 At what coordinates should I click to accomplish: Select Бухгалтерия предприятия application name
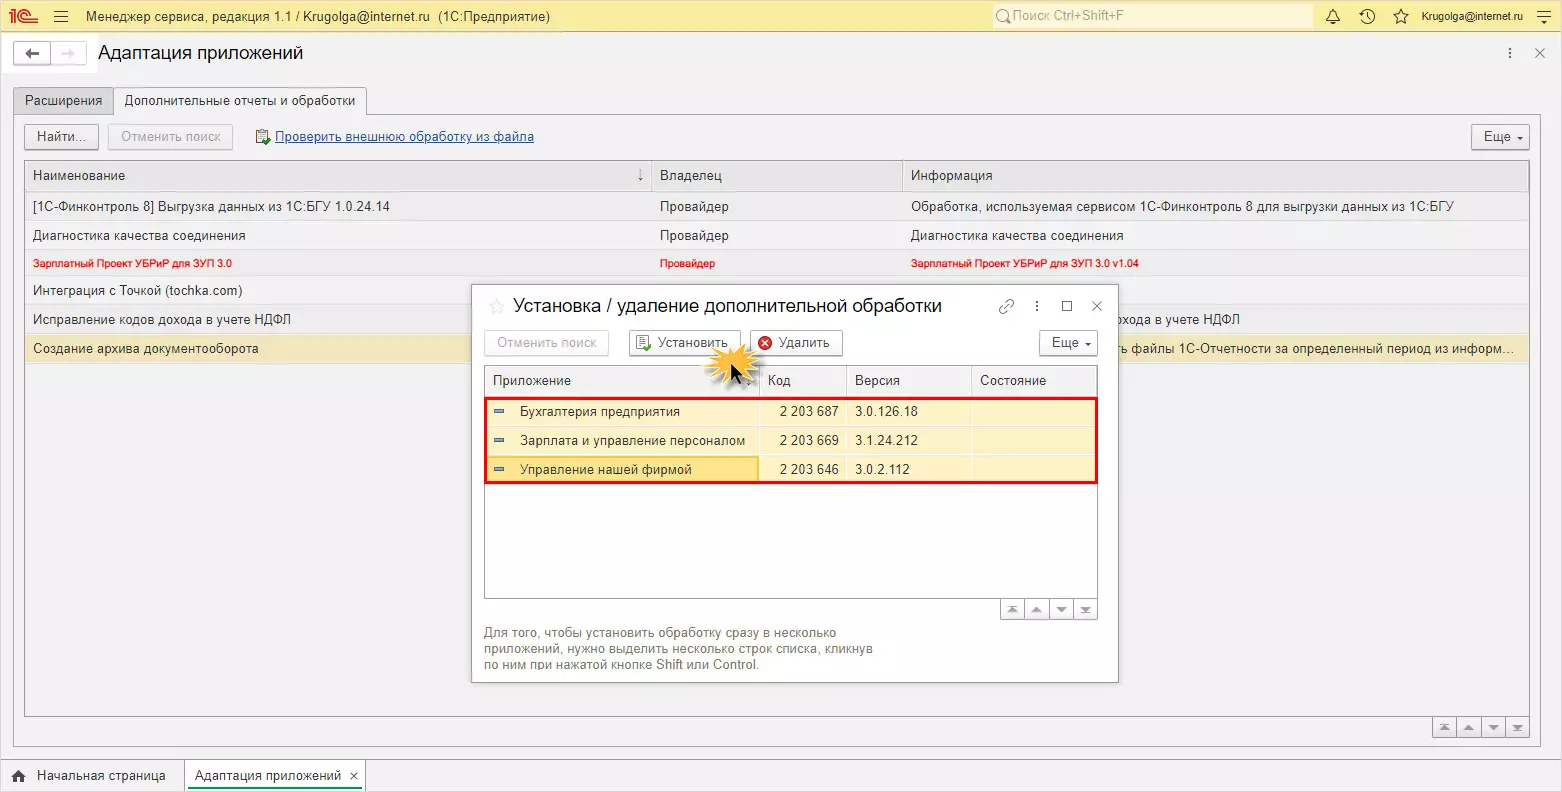click(x=600, y=412)
